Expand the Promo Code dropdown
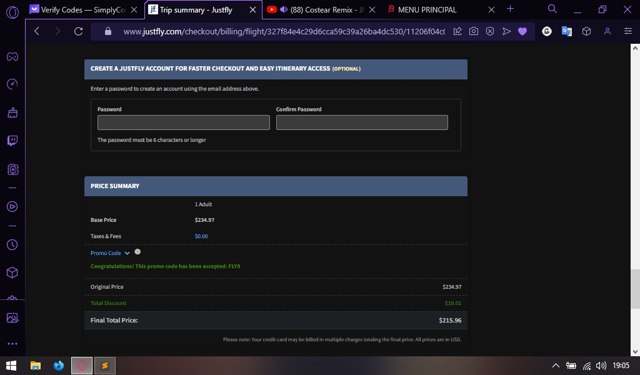This screenshot has width=640, height=375. [110, 253]
